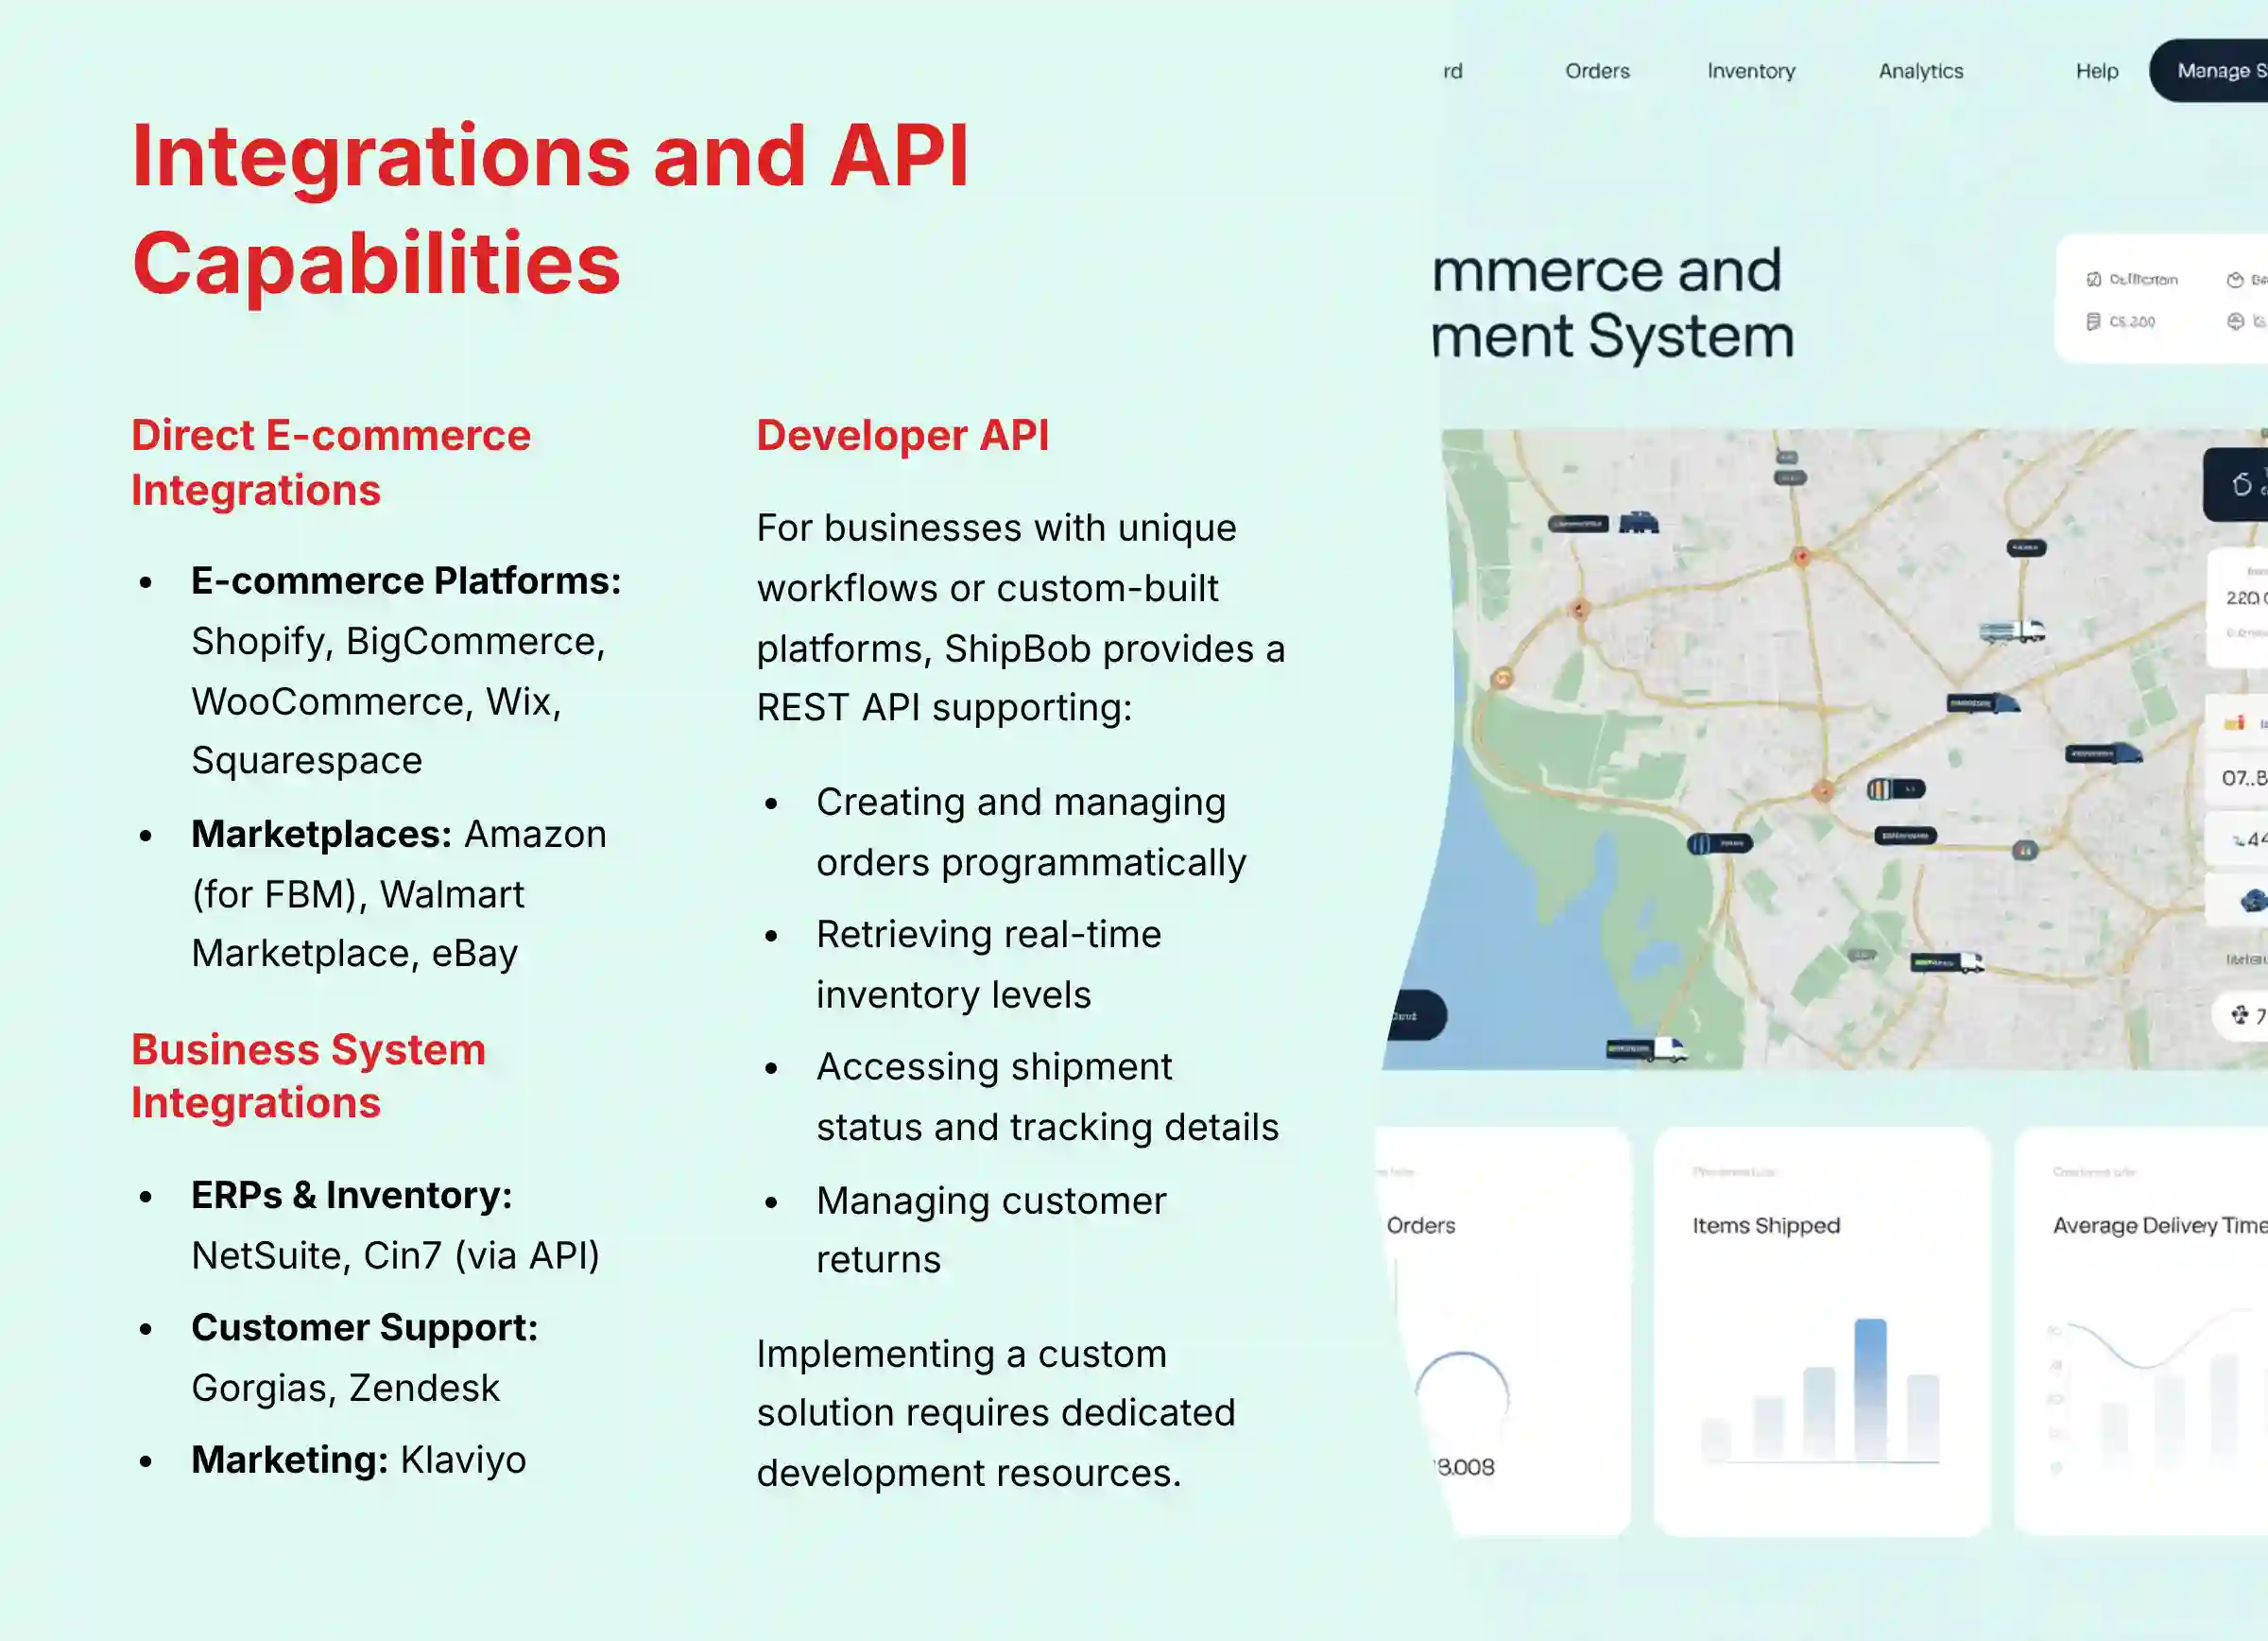
Task: Click the Marketing: bullet label
Action: tap(290, 1460)
